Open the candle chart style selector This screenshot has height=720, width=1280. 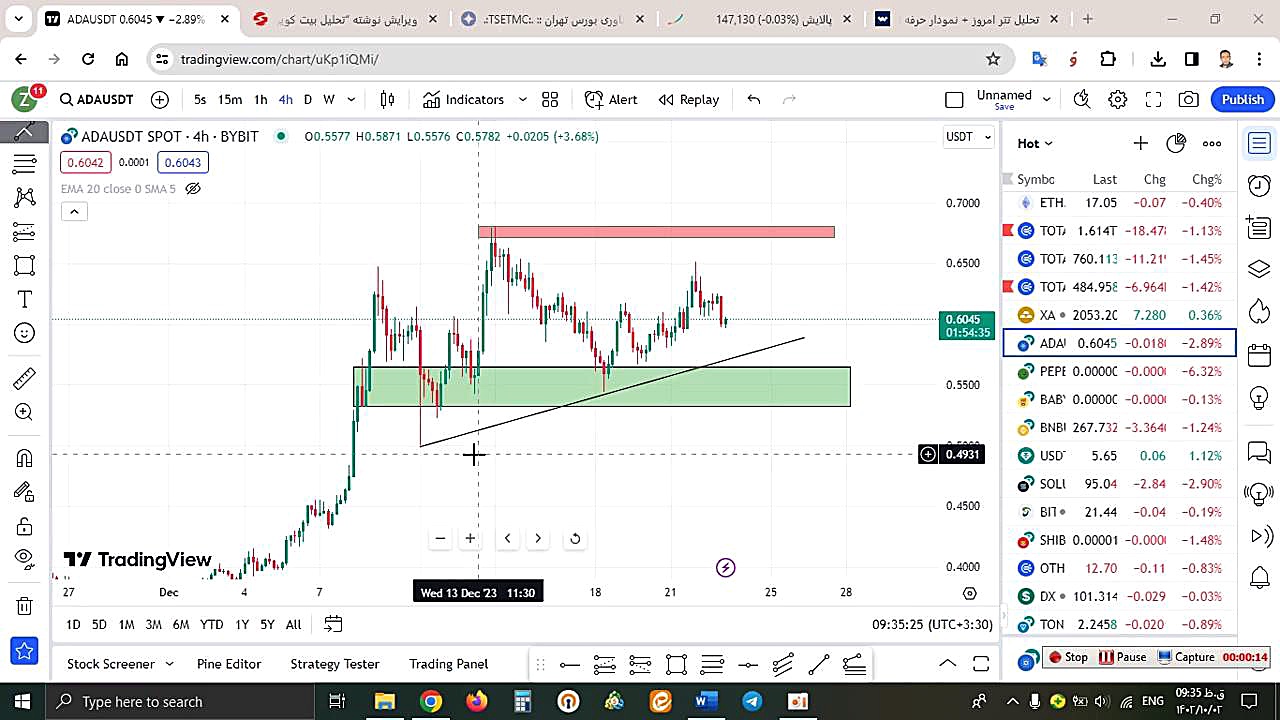388,99
